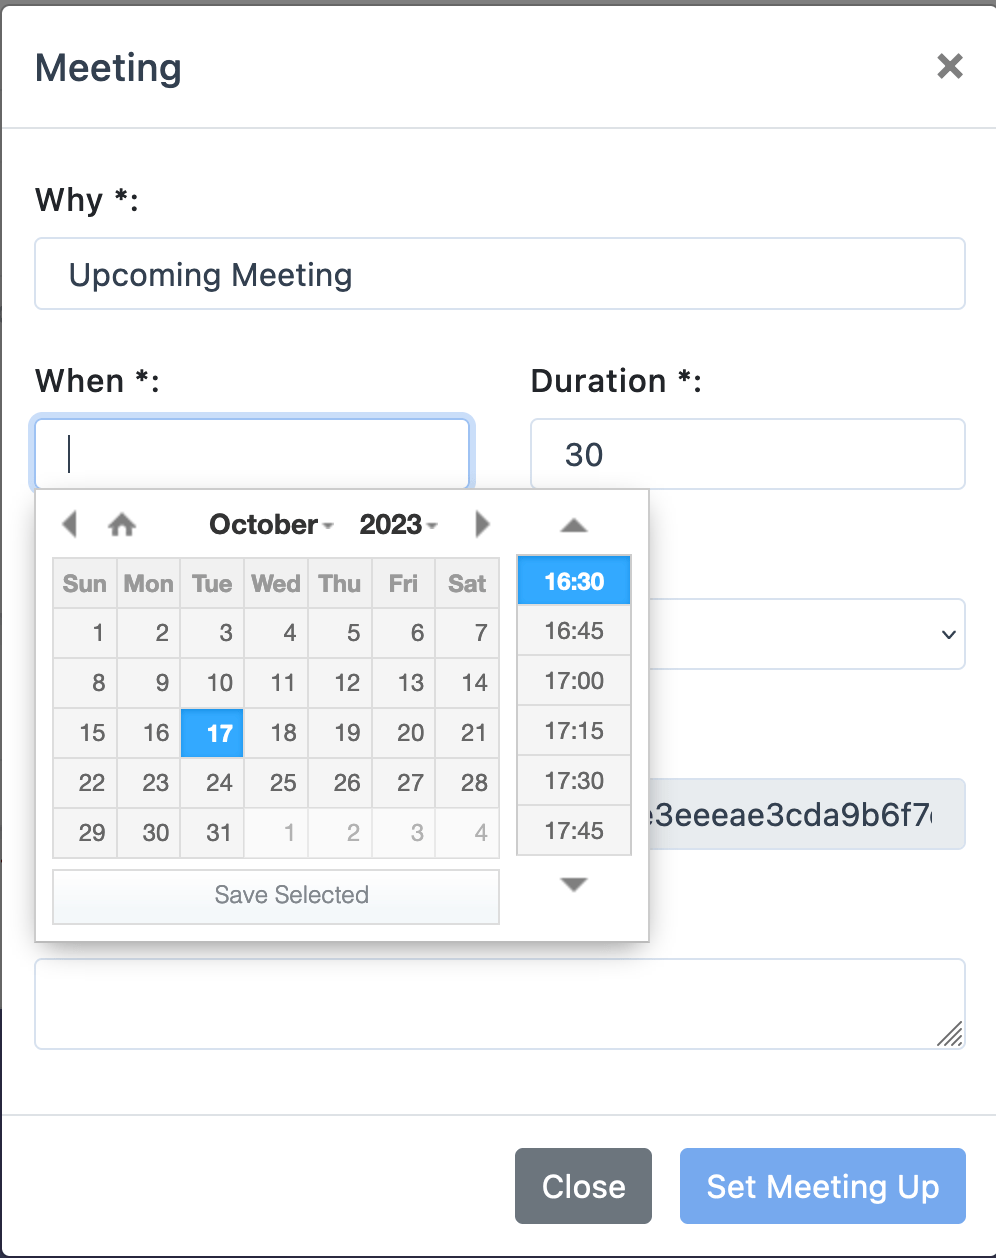
Task: Go to next month arrow
Action: tap(482, 524)
